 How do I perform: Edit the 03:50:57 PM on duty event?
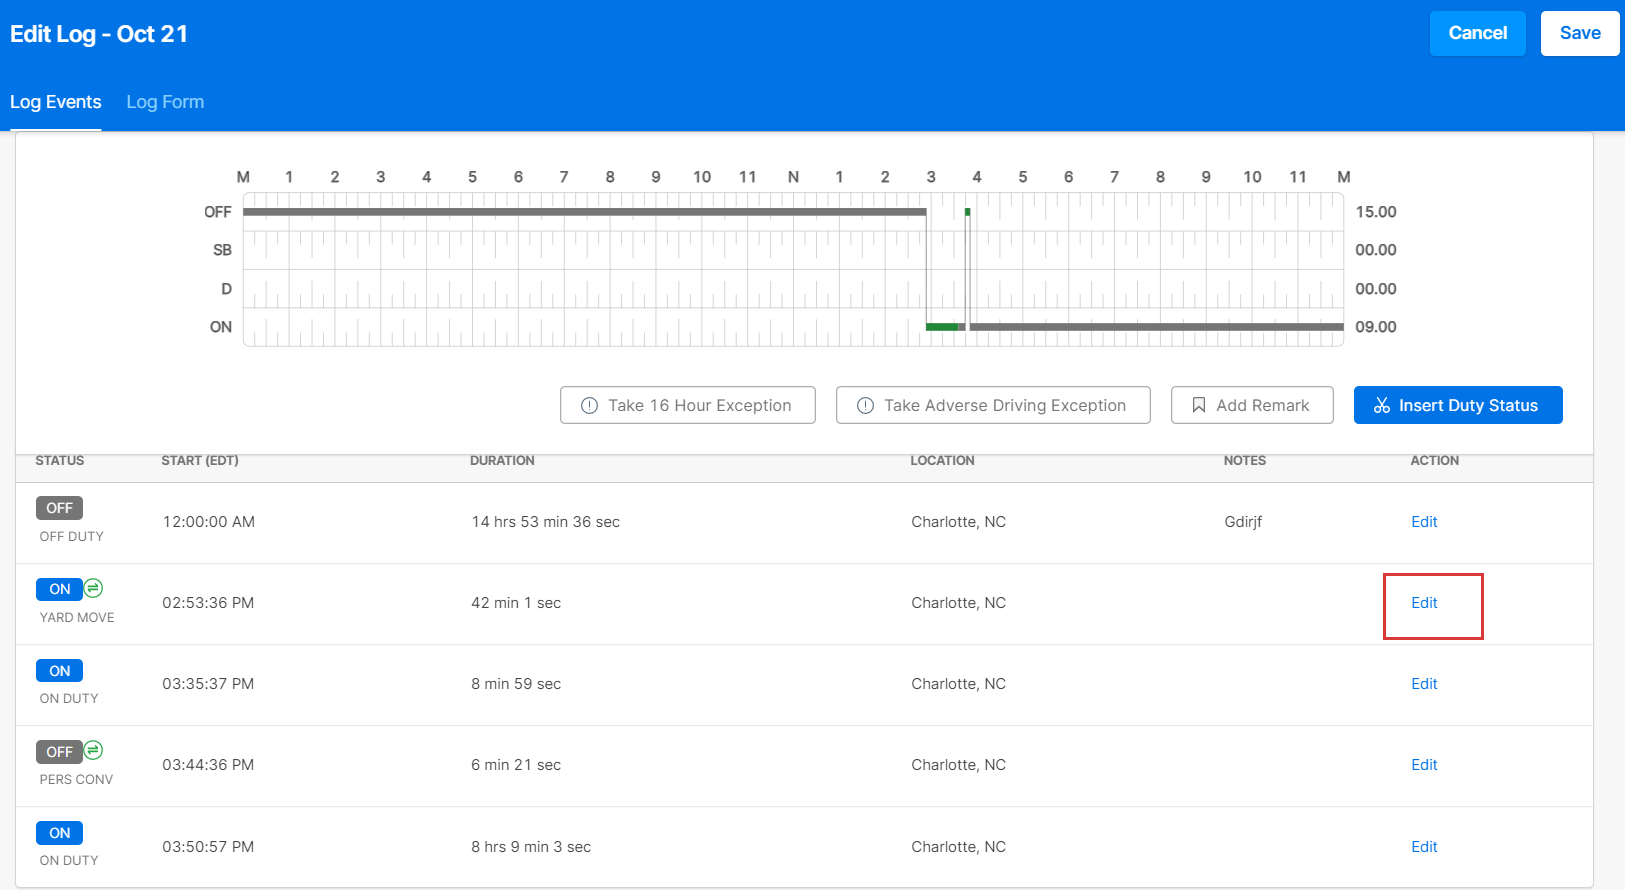pos(1424,847)
